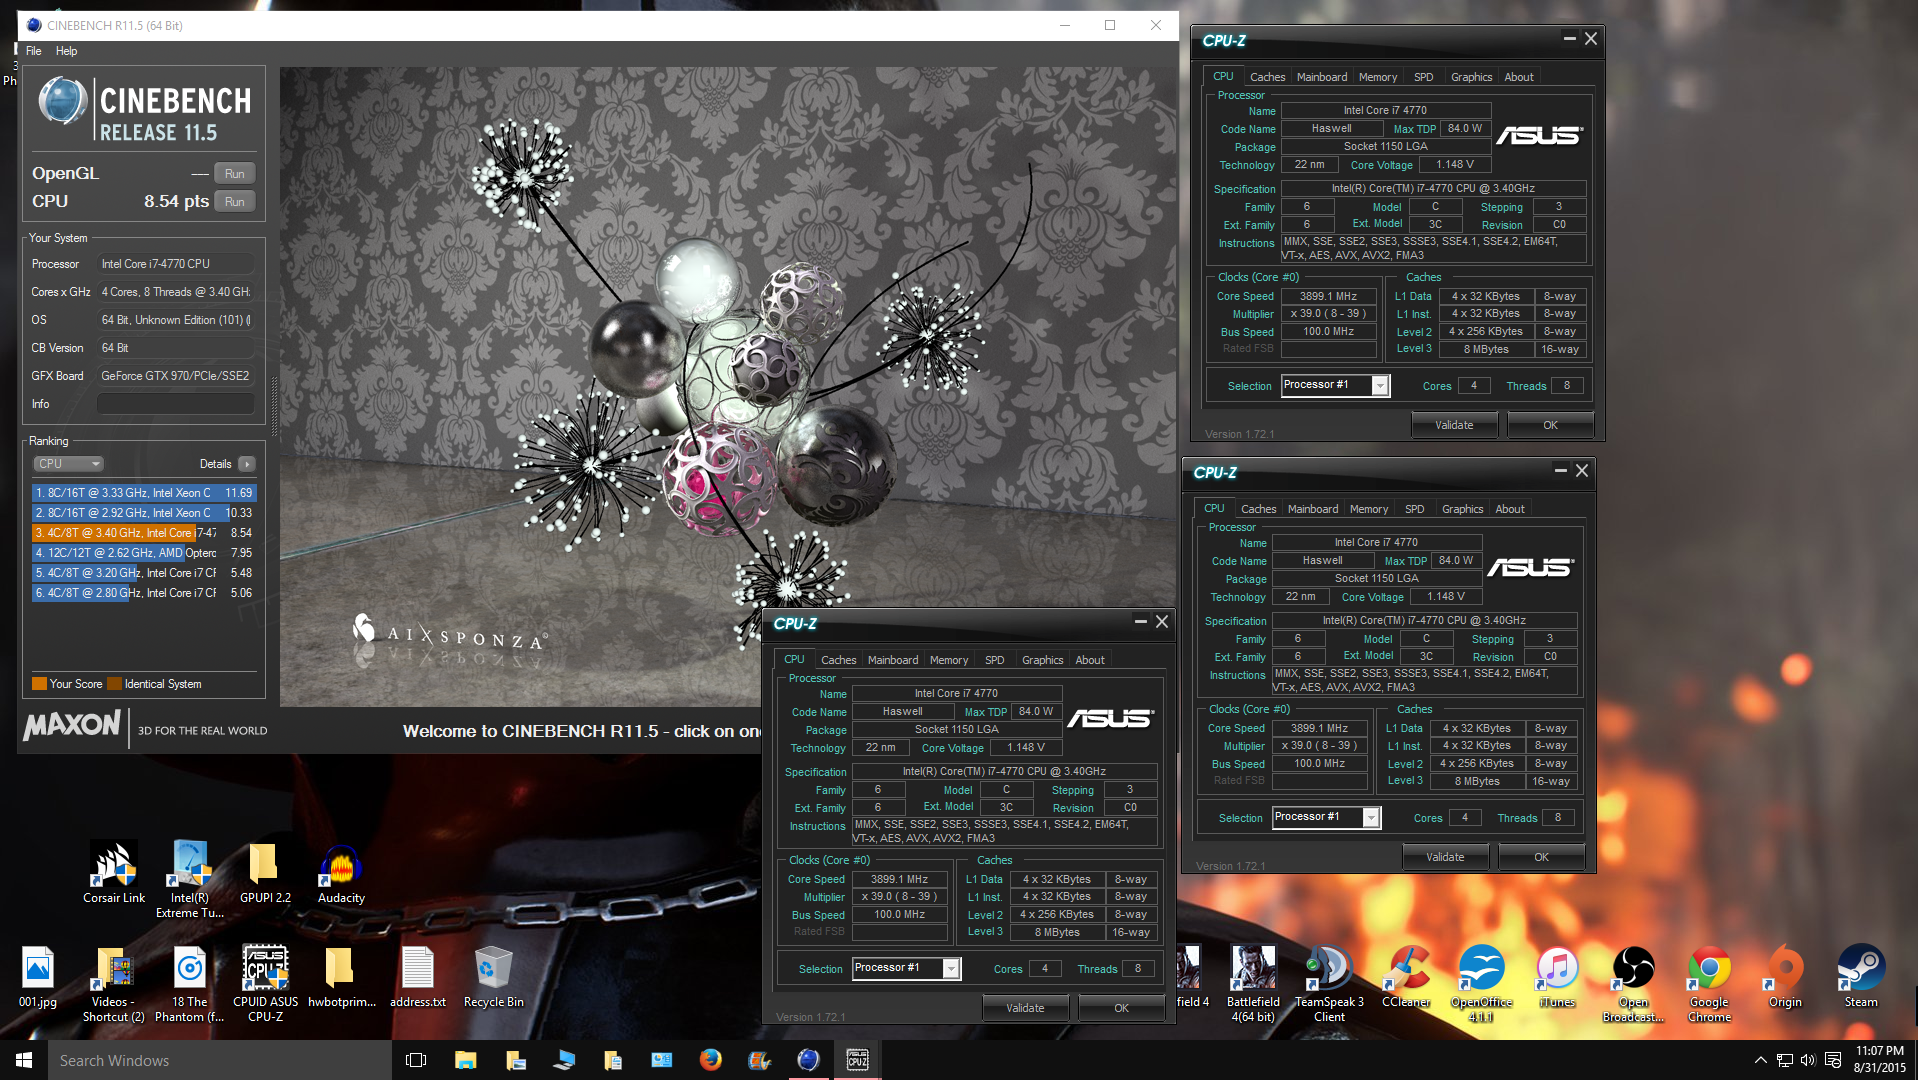1918x1080 pixels.
Task: Click OK in upper-right CPU-Z window
Action: (1550, 425)
